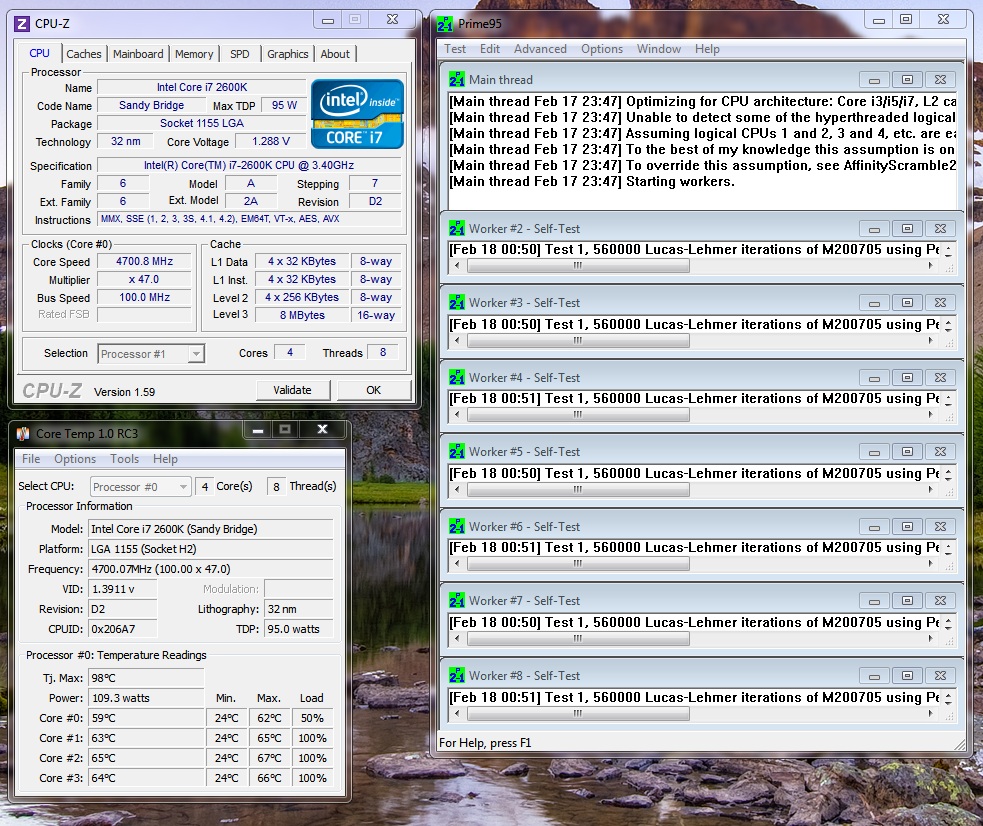The height and width of the screenshot is (826, 983).
Task: Click the Worker #2 vertical scroll stepper
Action: point(949,251)
